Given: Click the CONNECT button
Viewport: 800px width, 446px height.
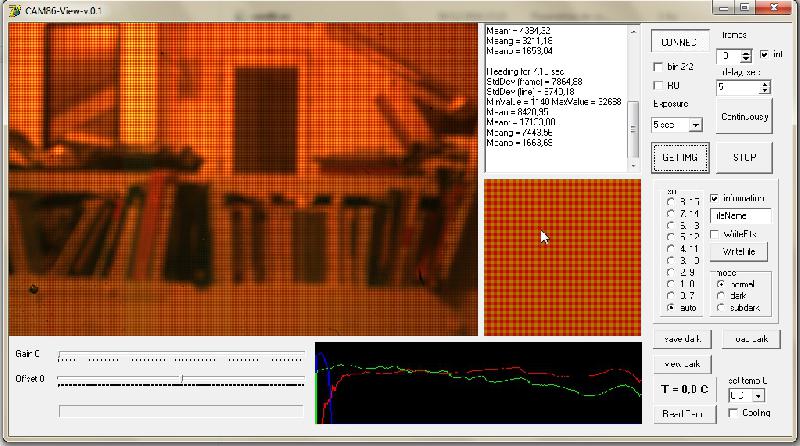Looking at the screenshot, I should pyautogui.click(x=680, y=41).
